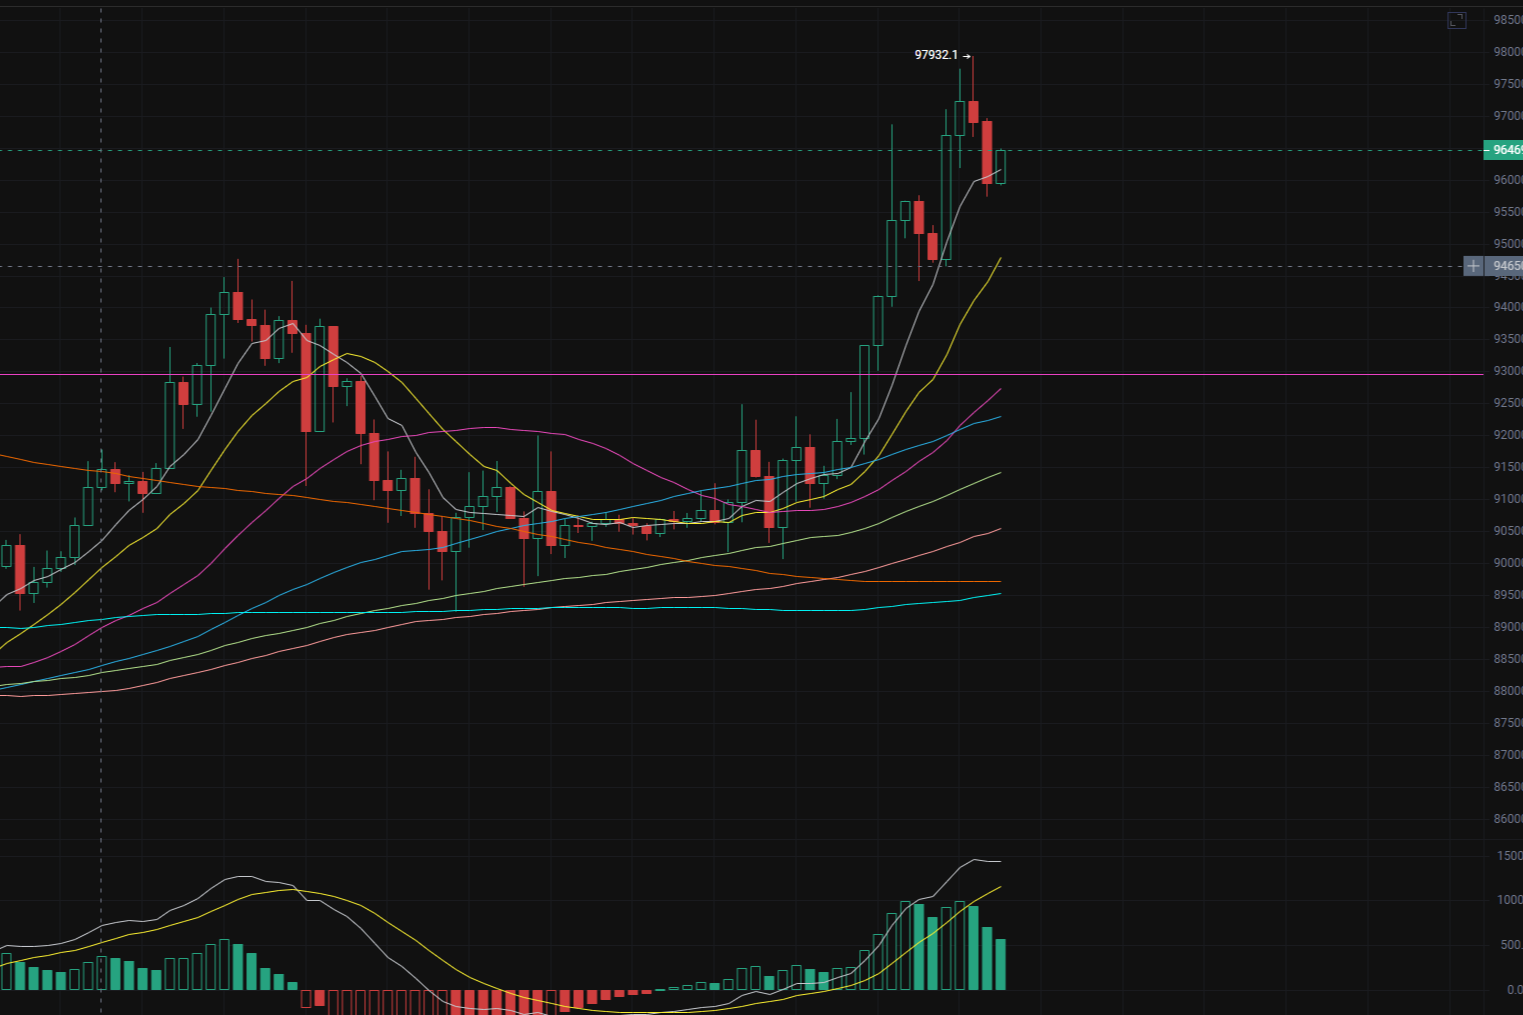1523x1015 pixels.
Task: Click the 98000 price axis label
Action: tap(1507, 52)
